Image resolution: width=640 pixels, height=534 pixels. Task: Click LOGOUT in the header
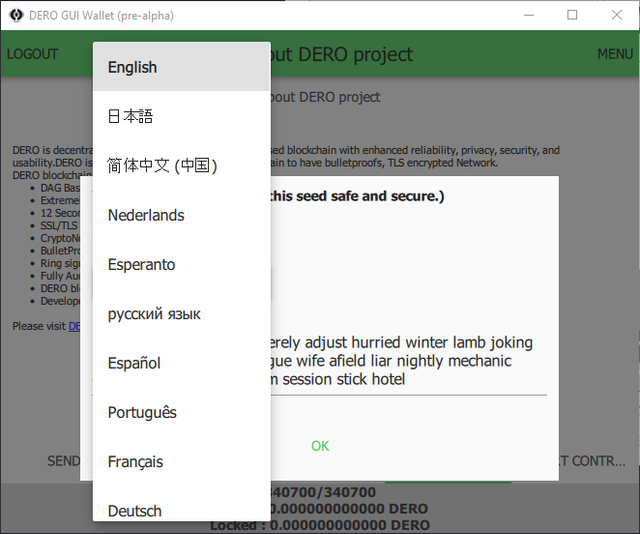tap(32, 54)
